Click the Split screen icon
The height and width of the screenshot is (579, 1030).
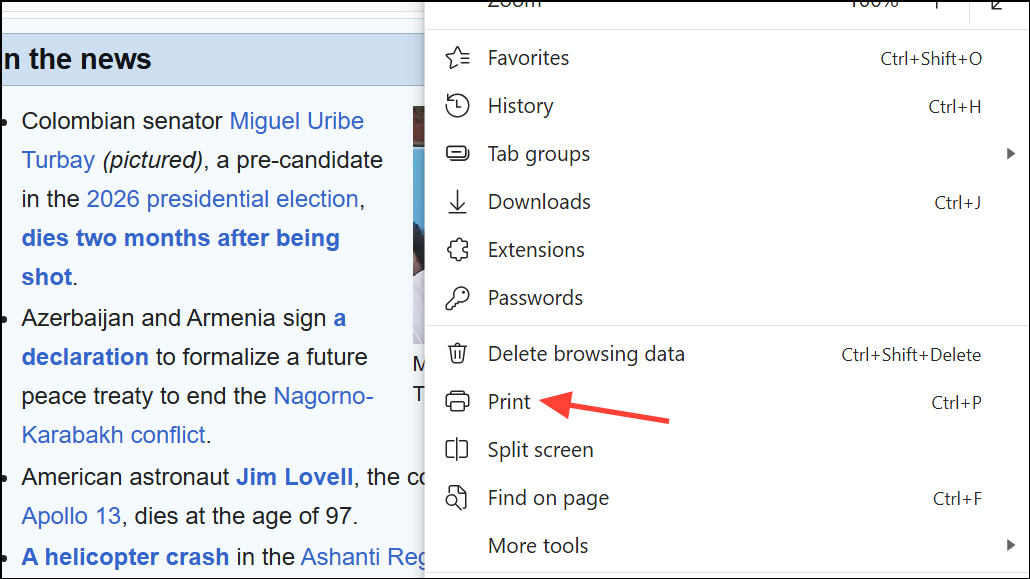(x=457, y=450)
